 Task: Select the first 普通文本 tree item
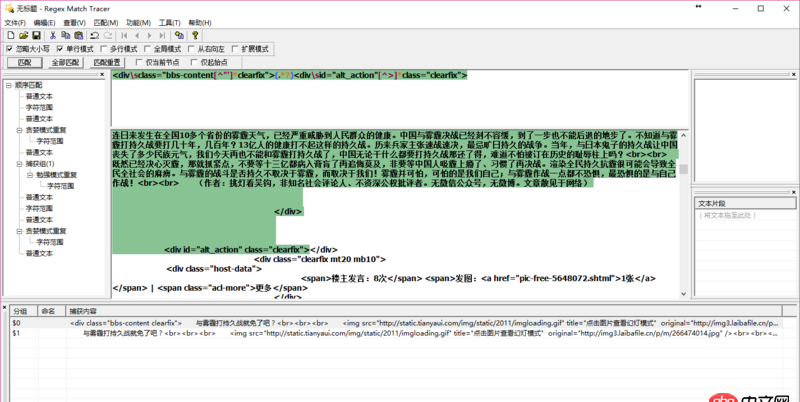[39, 96]
